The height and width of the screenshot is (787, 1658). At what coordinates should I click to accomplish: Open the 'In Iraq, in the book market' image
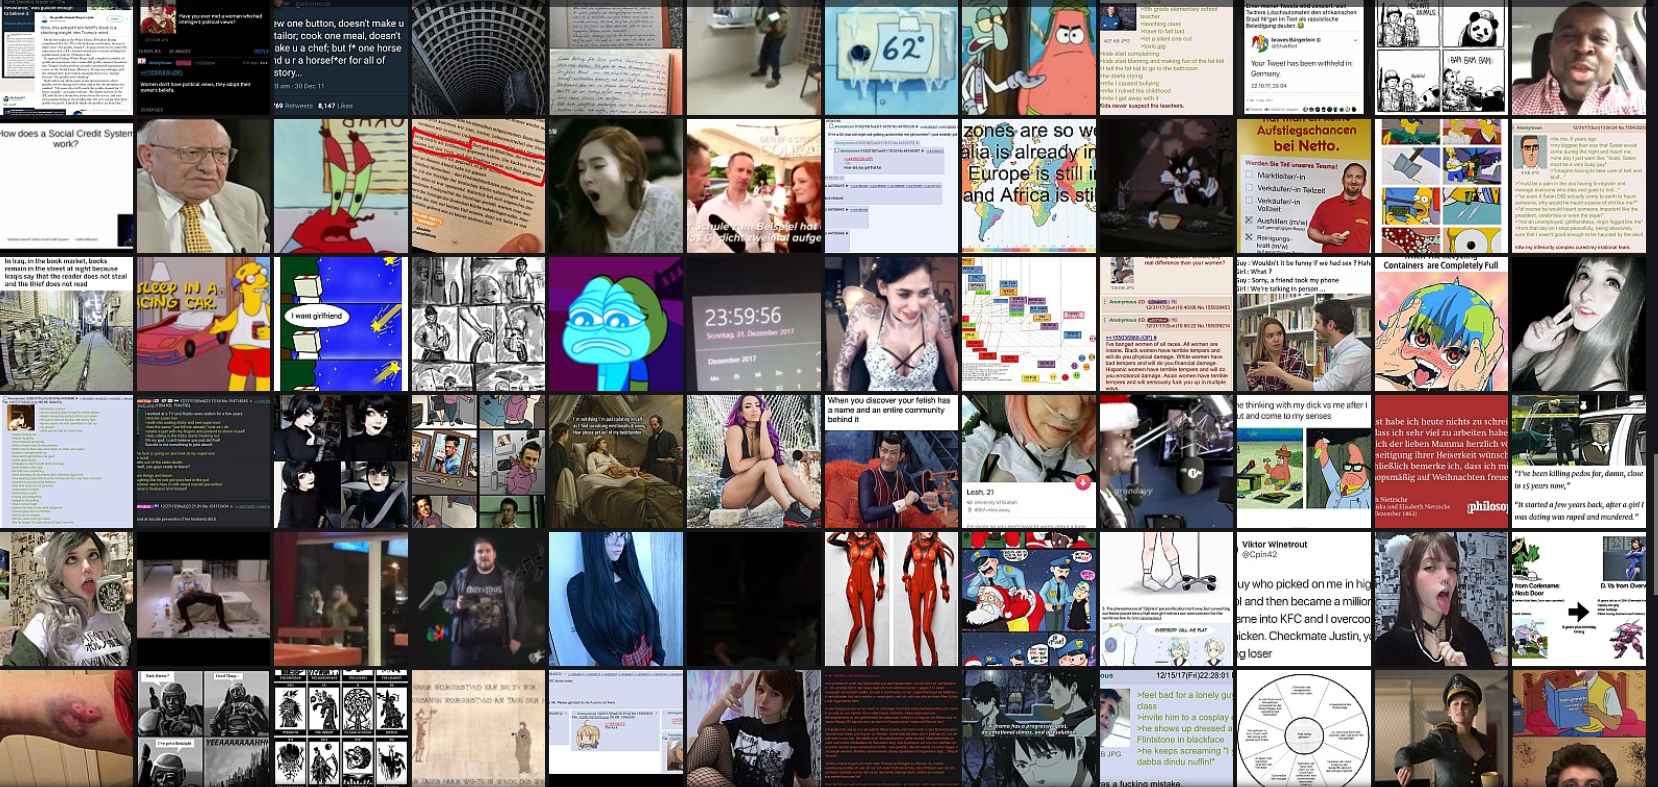(66, 324)
